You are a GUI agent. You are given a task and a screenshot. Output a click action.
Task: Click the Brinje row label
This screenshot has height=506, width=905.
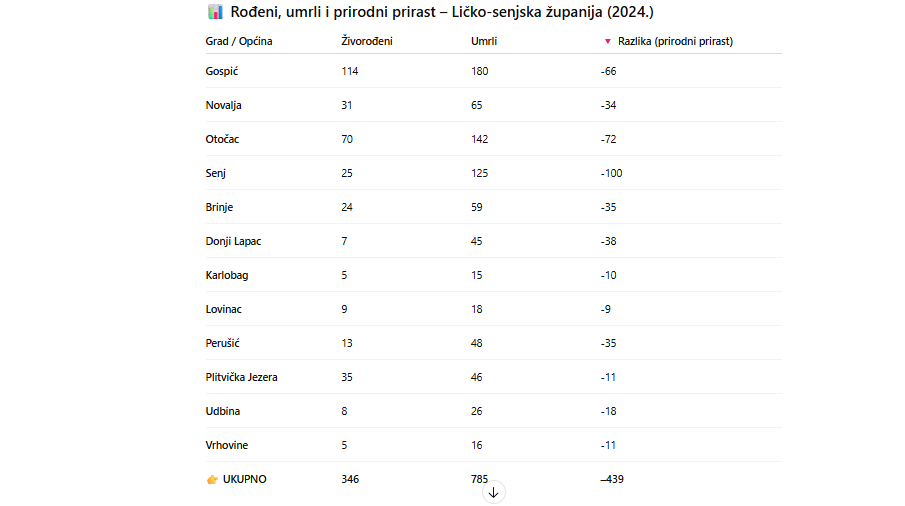click(219, 207)
